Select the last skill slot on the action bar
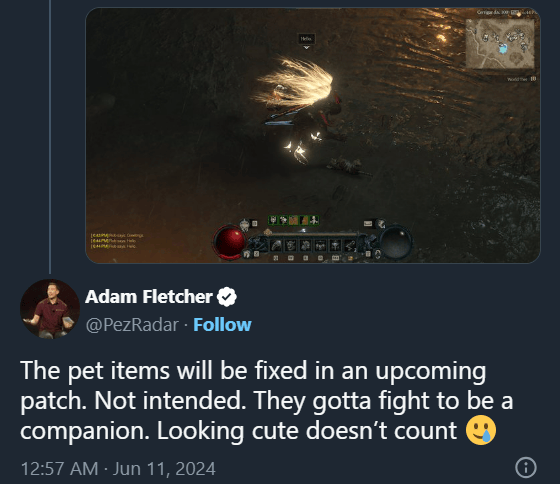 coord(350,245)
